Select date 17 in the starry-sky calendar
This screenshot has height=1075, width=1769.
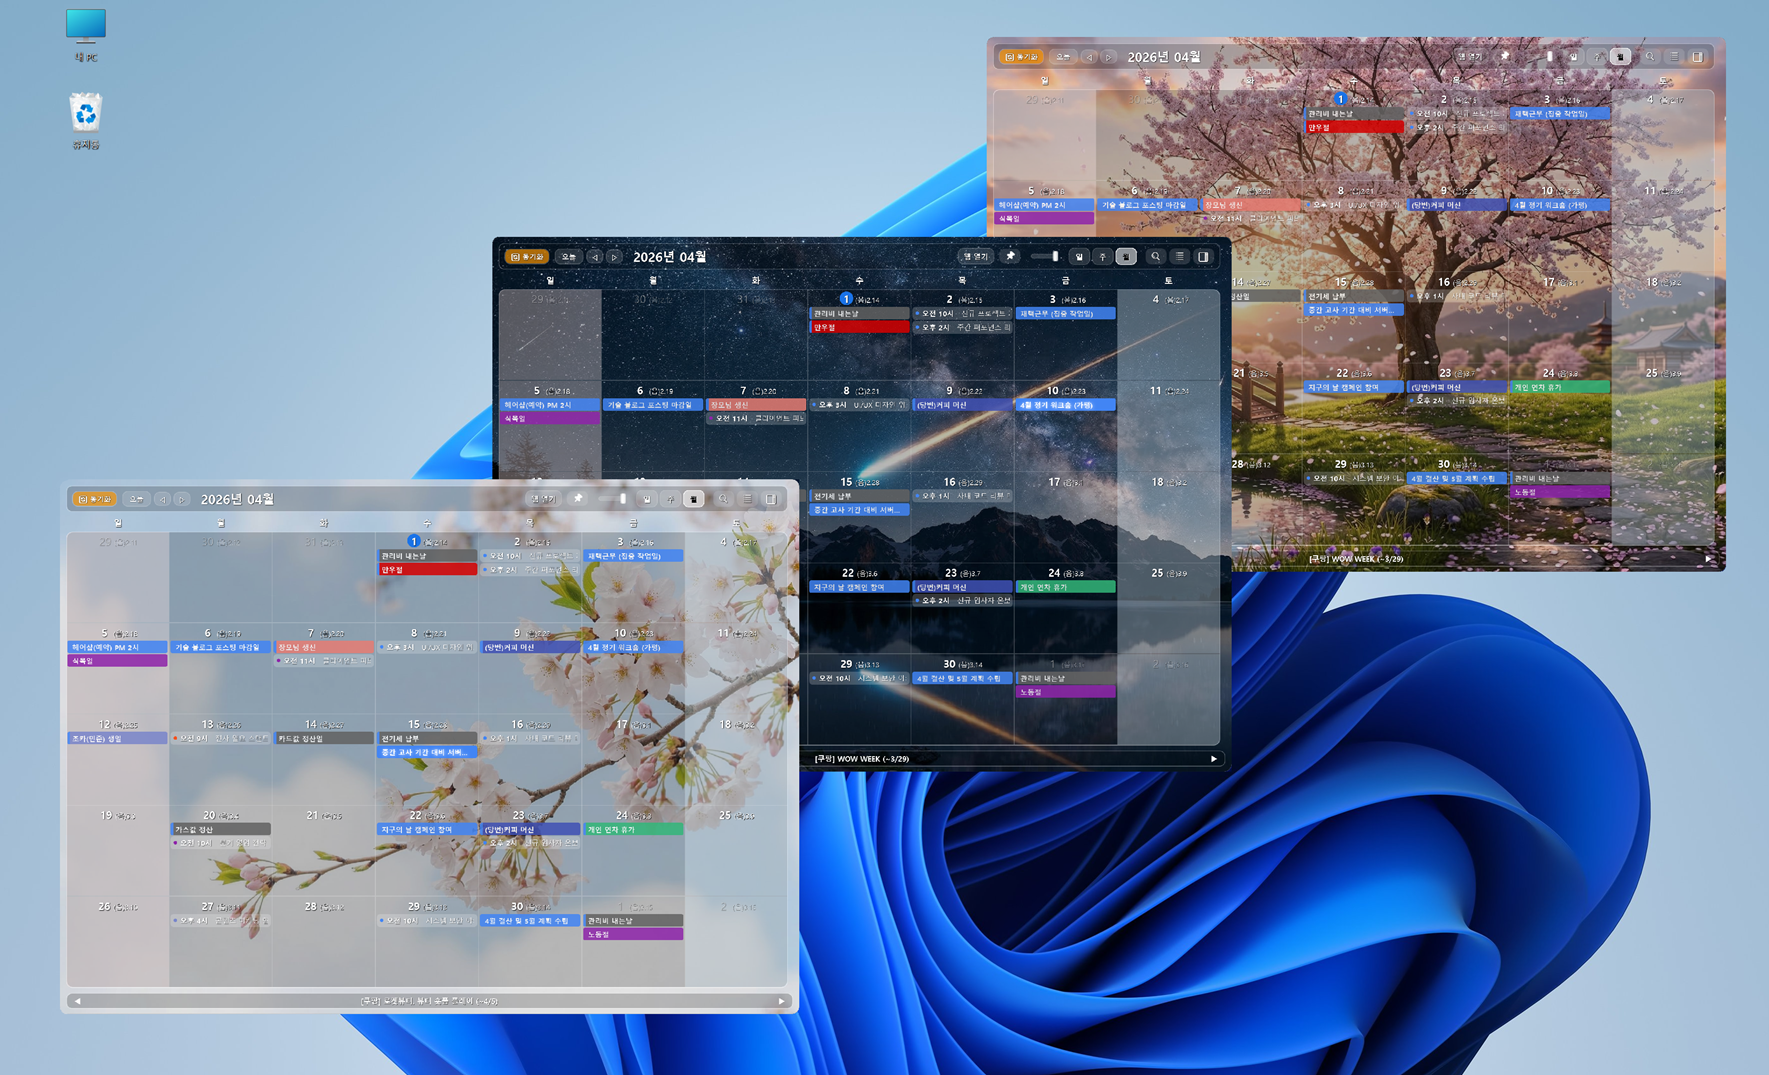pyautogui.click(x=1054, y=482)
